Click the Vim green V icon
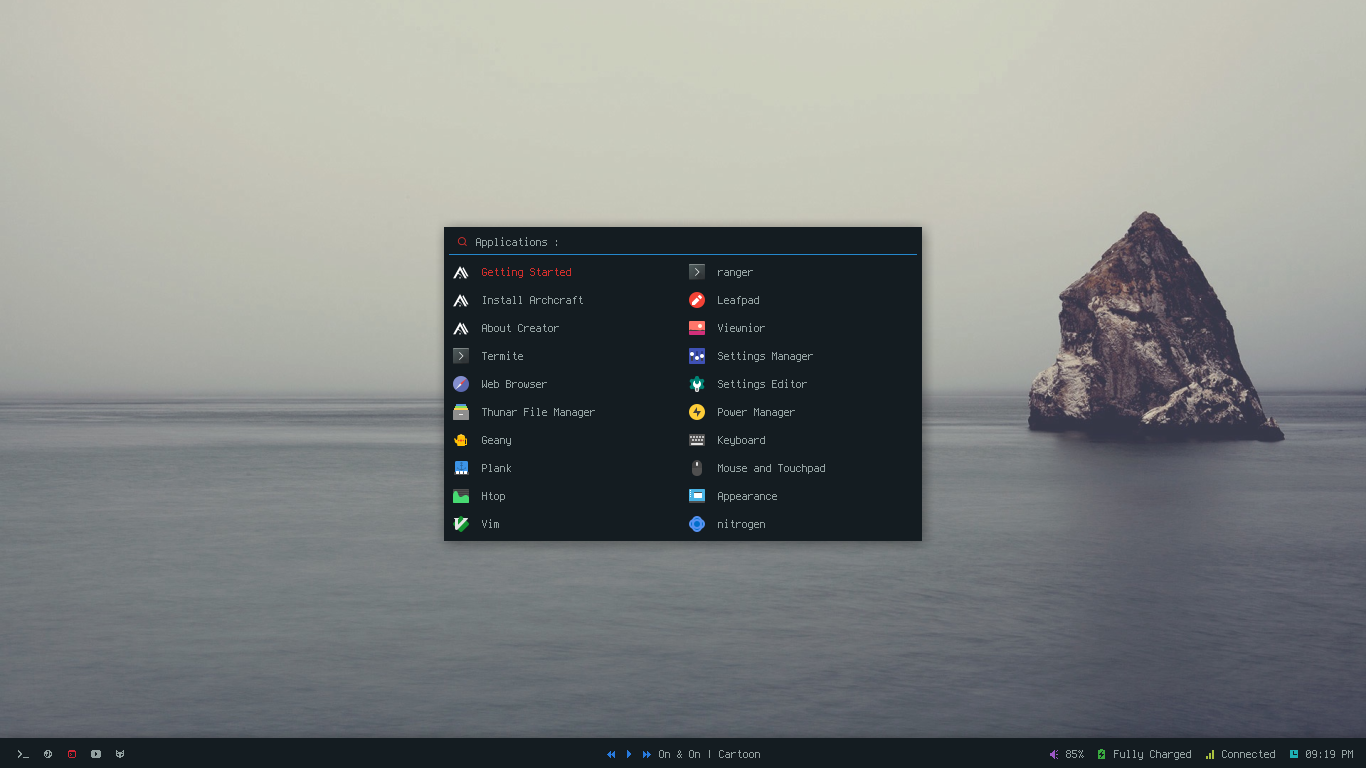The width and height of the screenshot is (1366, 768). click(461, 524)
